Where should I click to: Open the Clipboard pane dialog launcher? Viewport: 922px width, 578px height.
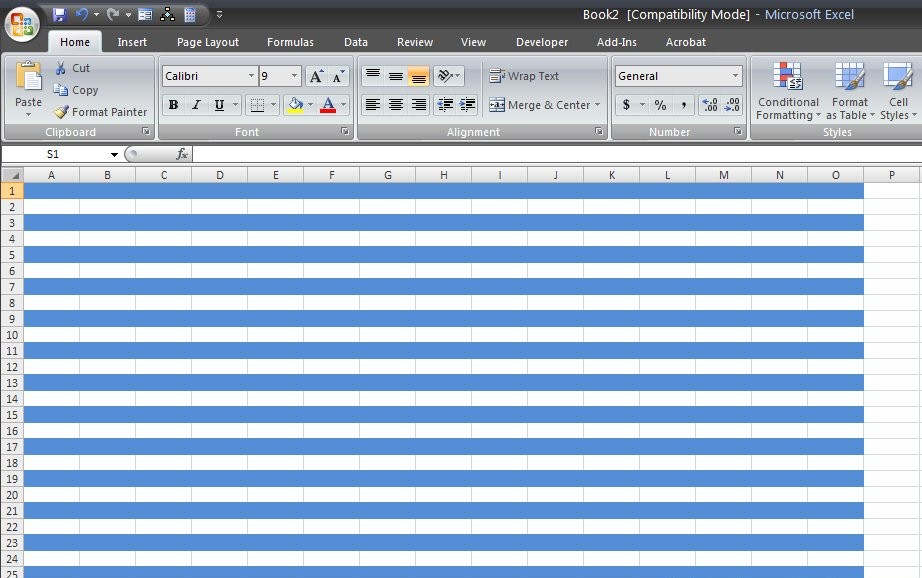pos(146,131)
